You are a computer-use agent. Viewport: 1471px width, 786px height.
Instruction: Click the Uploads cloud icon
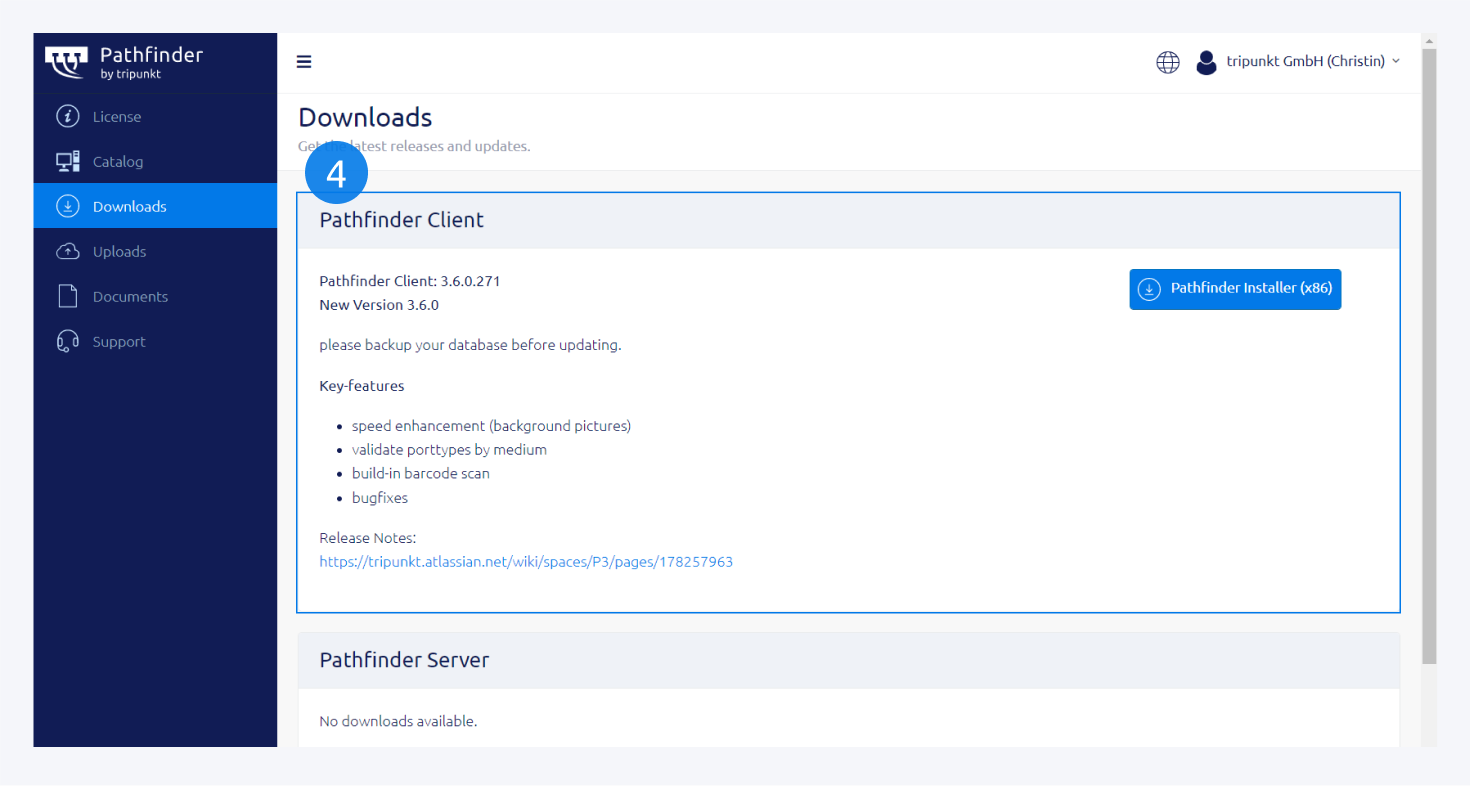[67, 252]
